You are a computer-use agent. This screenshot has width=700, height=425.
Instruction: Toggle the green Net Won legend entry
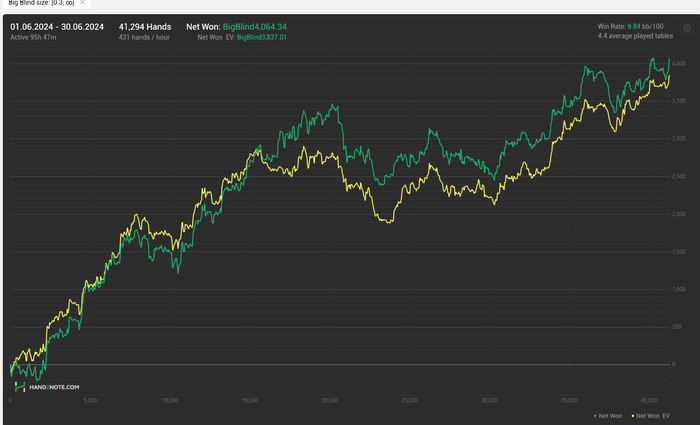pyautogui.click(x=608, y=416)
